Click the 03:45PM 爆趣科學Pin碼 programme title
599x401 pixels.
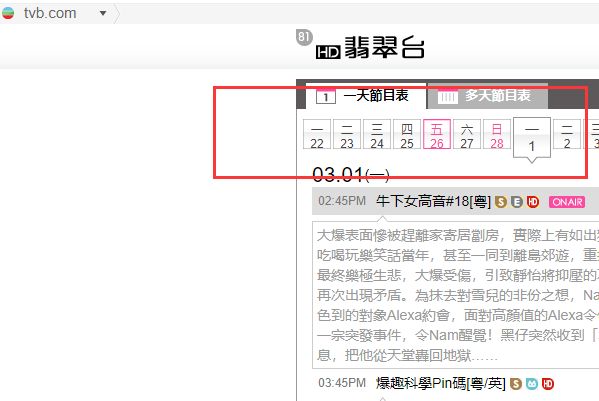[440, 383]
